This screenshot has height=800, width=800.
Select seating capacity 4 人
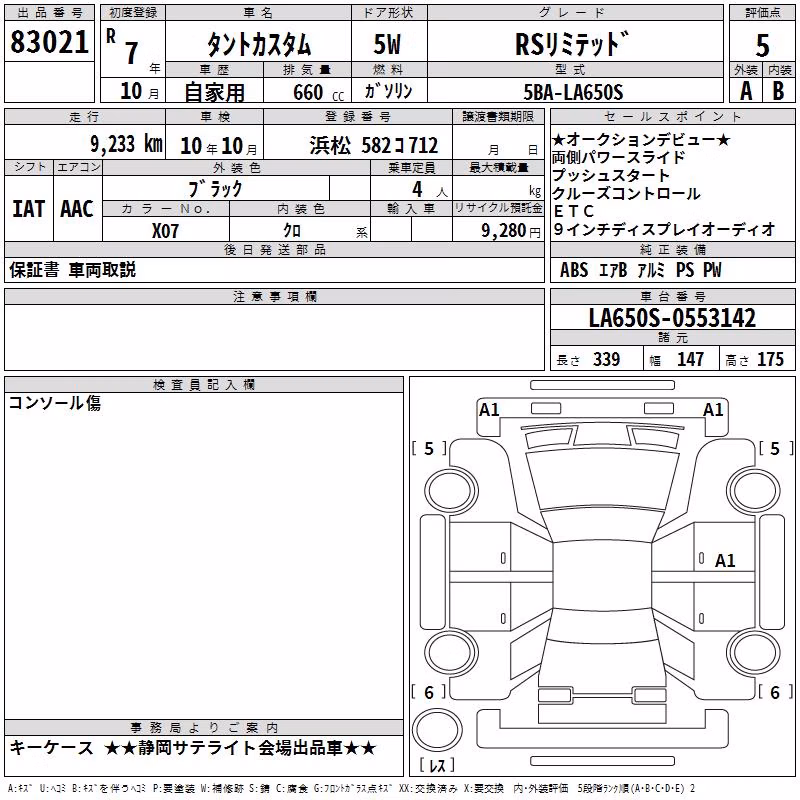pyautogui.click(x=430, y=190)
